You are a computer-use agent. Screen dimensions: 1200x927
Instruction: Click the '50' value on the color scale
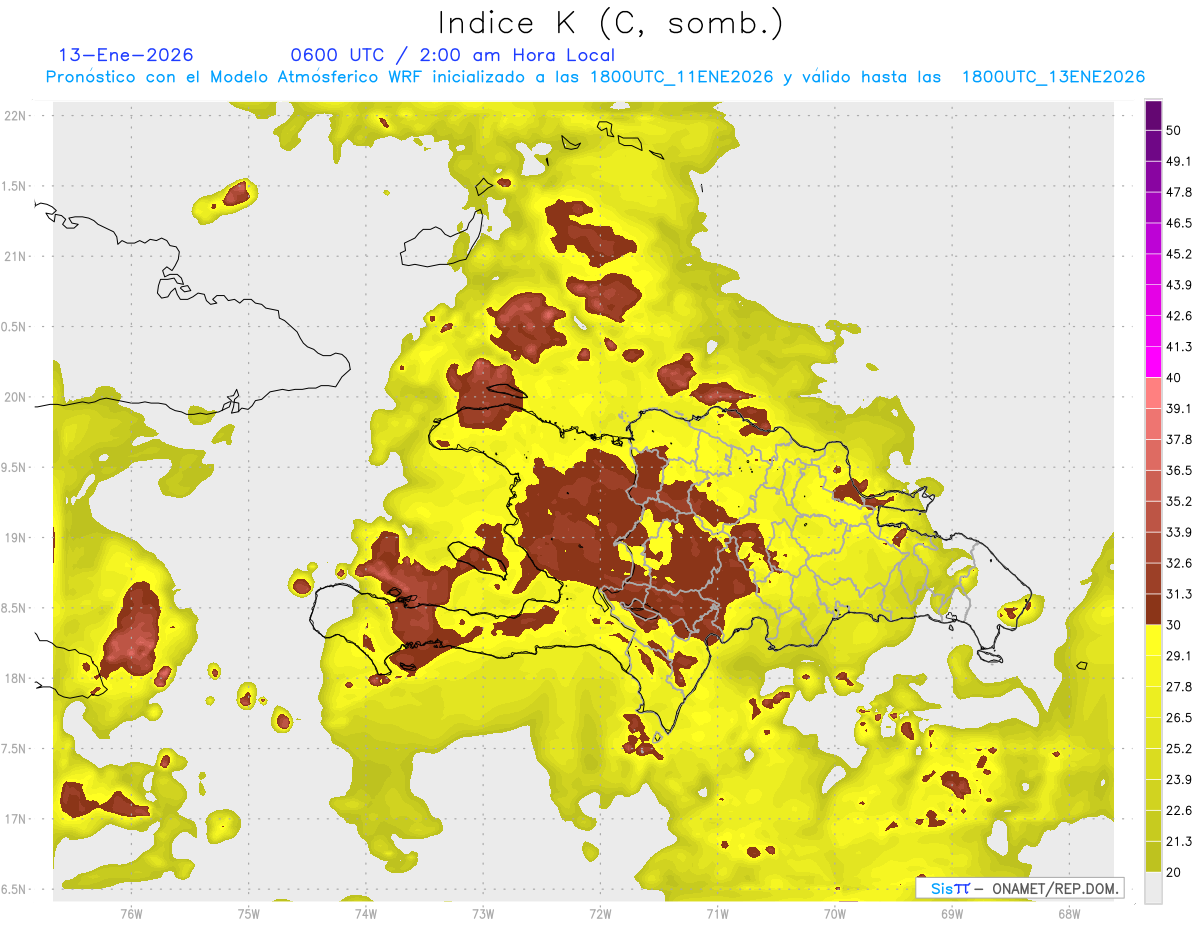pyautogui.click(x=1174, y=130)
